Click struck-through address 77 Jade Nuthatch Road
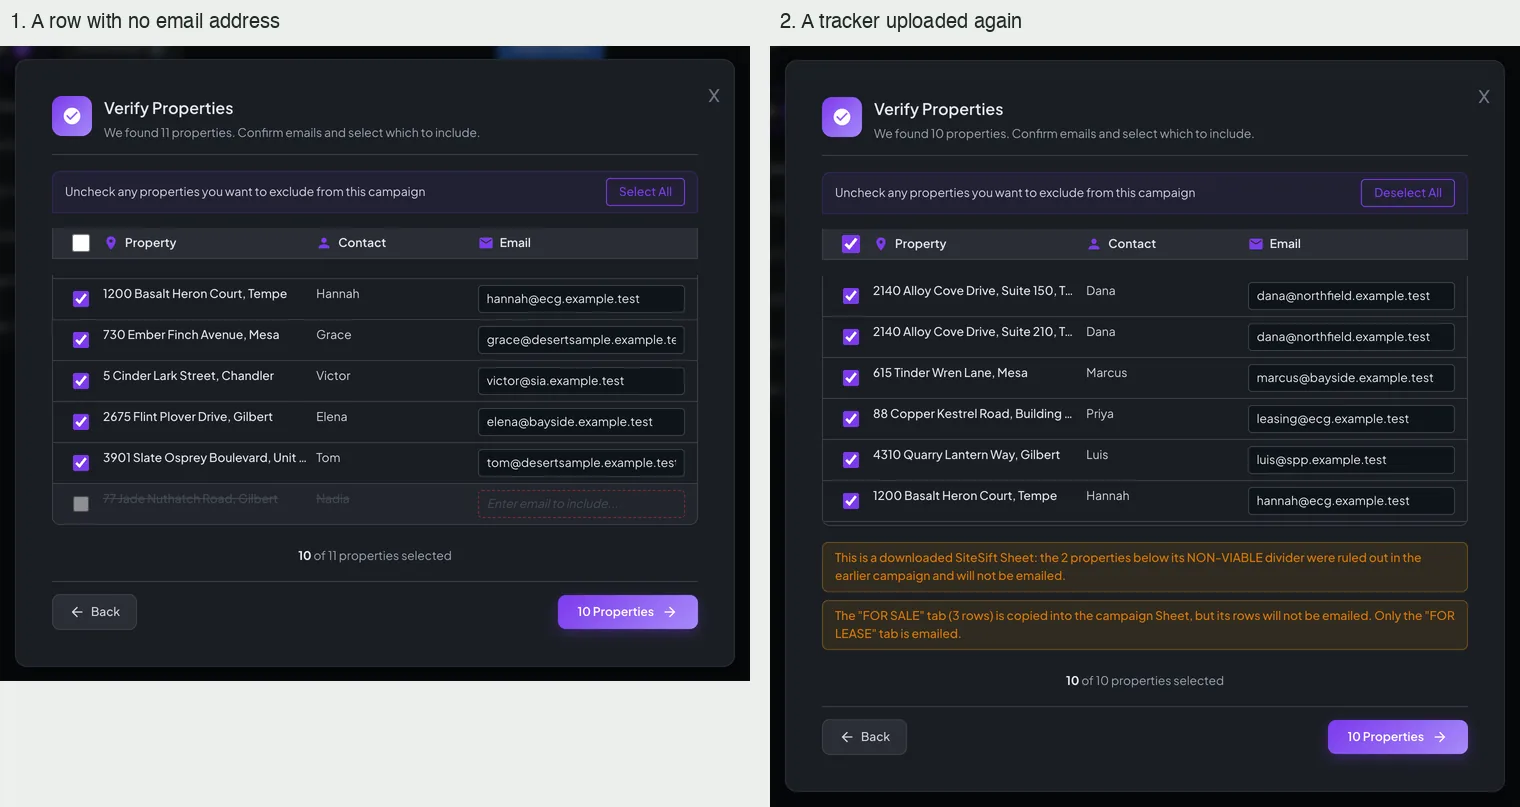Image resolution: width=1520 pixels, height=807 pixels. (190, 499)
